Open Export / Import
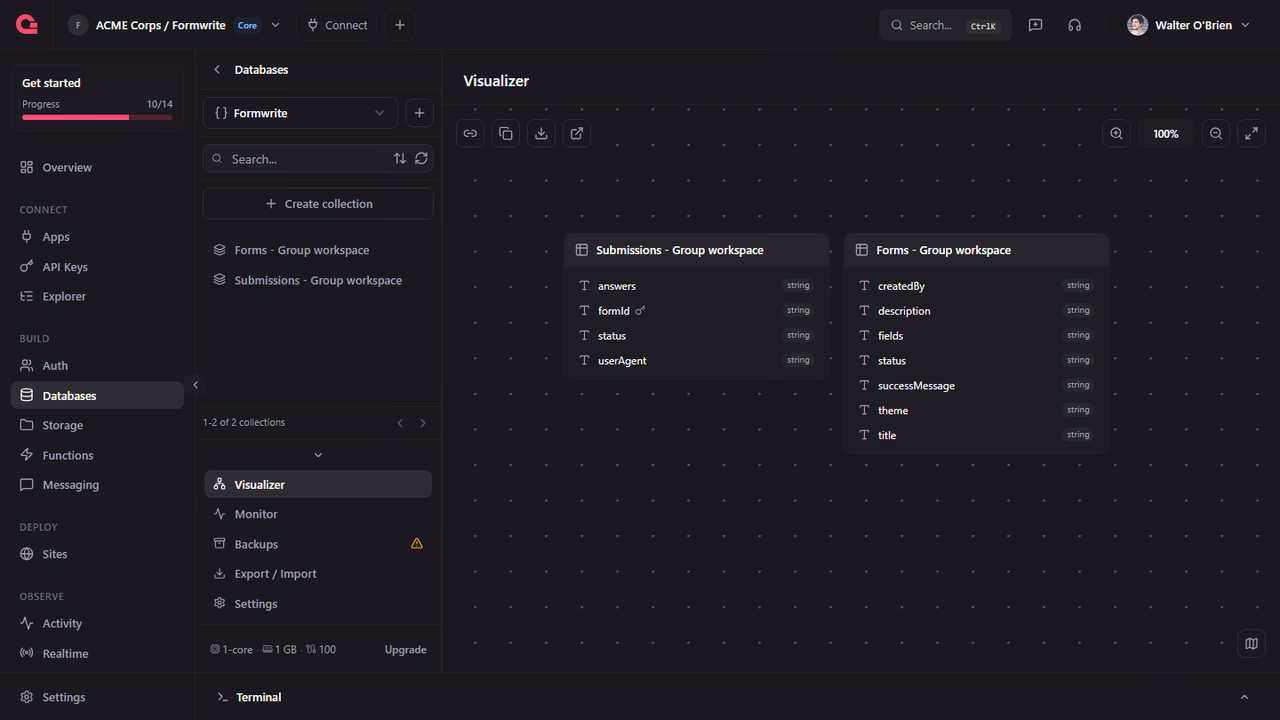The height and width of the screenshot is (720, 1280). 318,574
